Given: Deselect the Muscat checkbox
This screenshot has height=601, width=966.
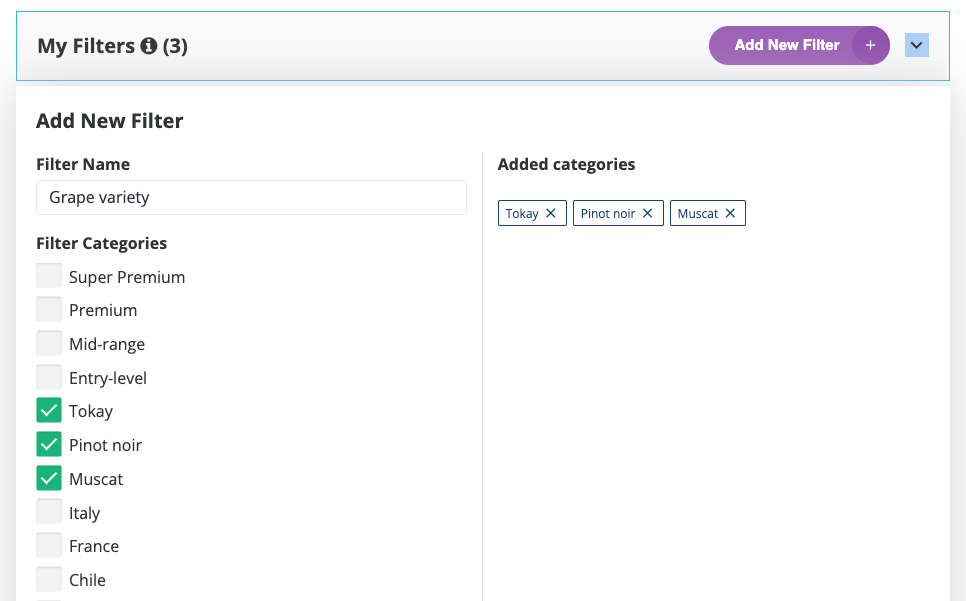Looking at the screenshot, I should [49, 478].
